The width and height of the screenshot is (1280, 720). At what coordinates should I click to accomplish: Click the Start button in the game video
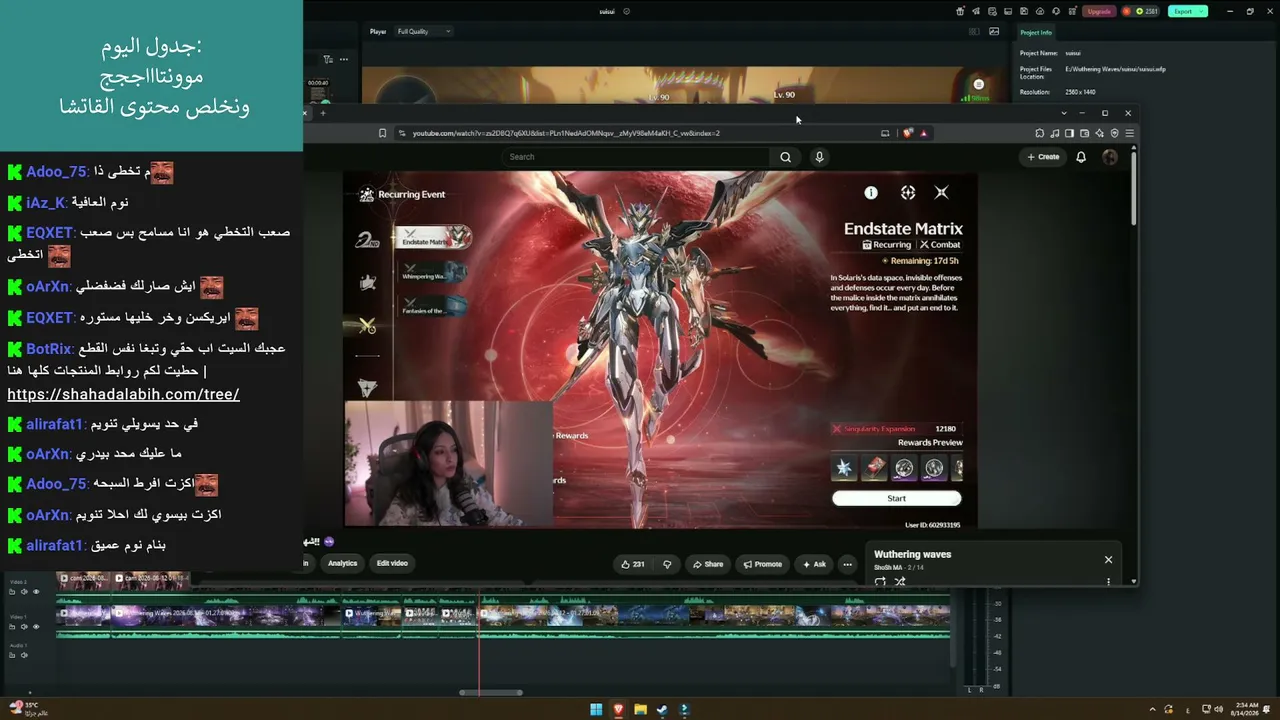tap(896, 498)
